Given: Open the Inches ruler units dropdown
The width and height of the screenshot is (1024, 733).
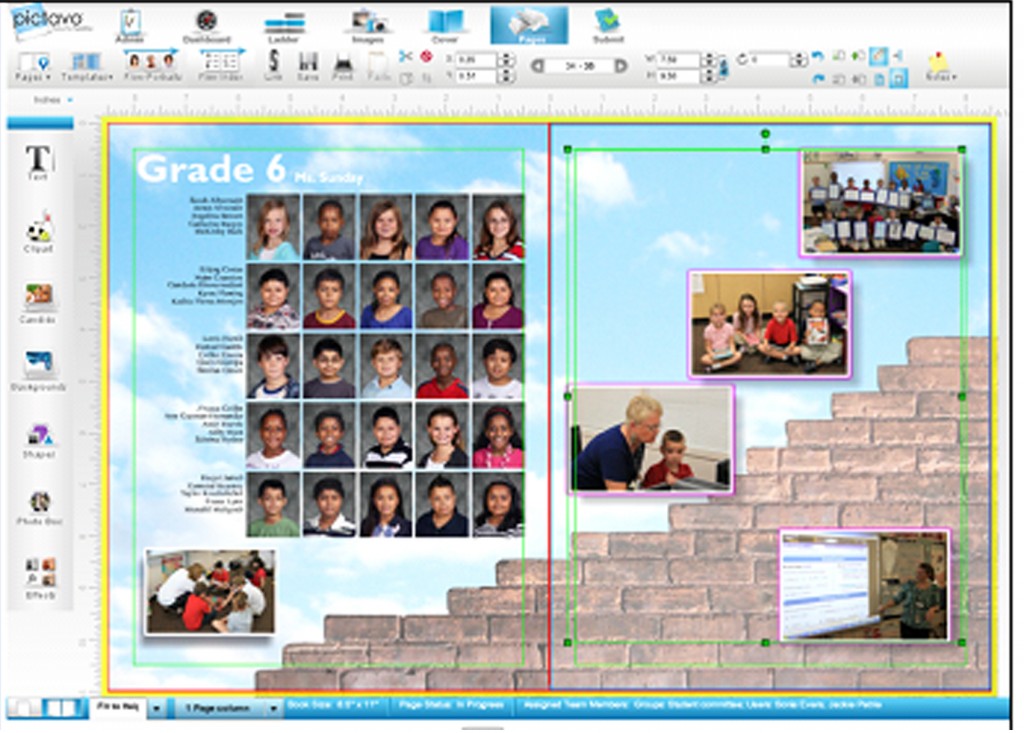Looking at the screenshot, I should (52, 100).
